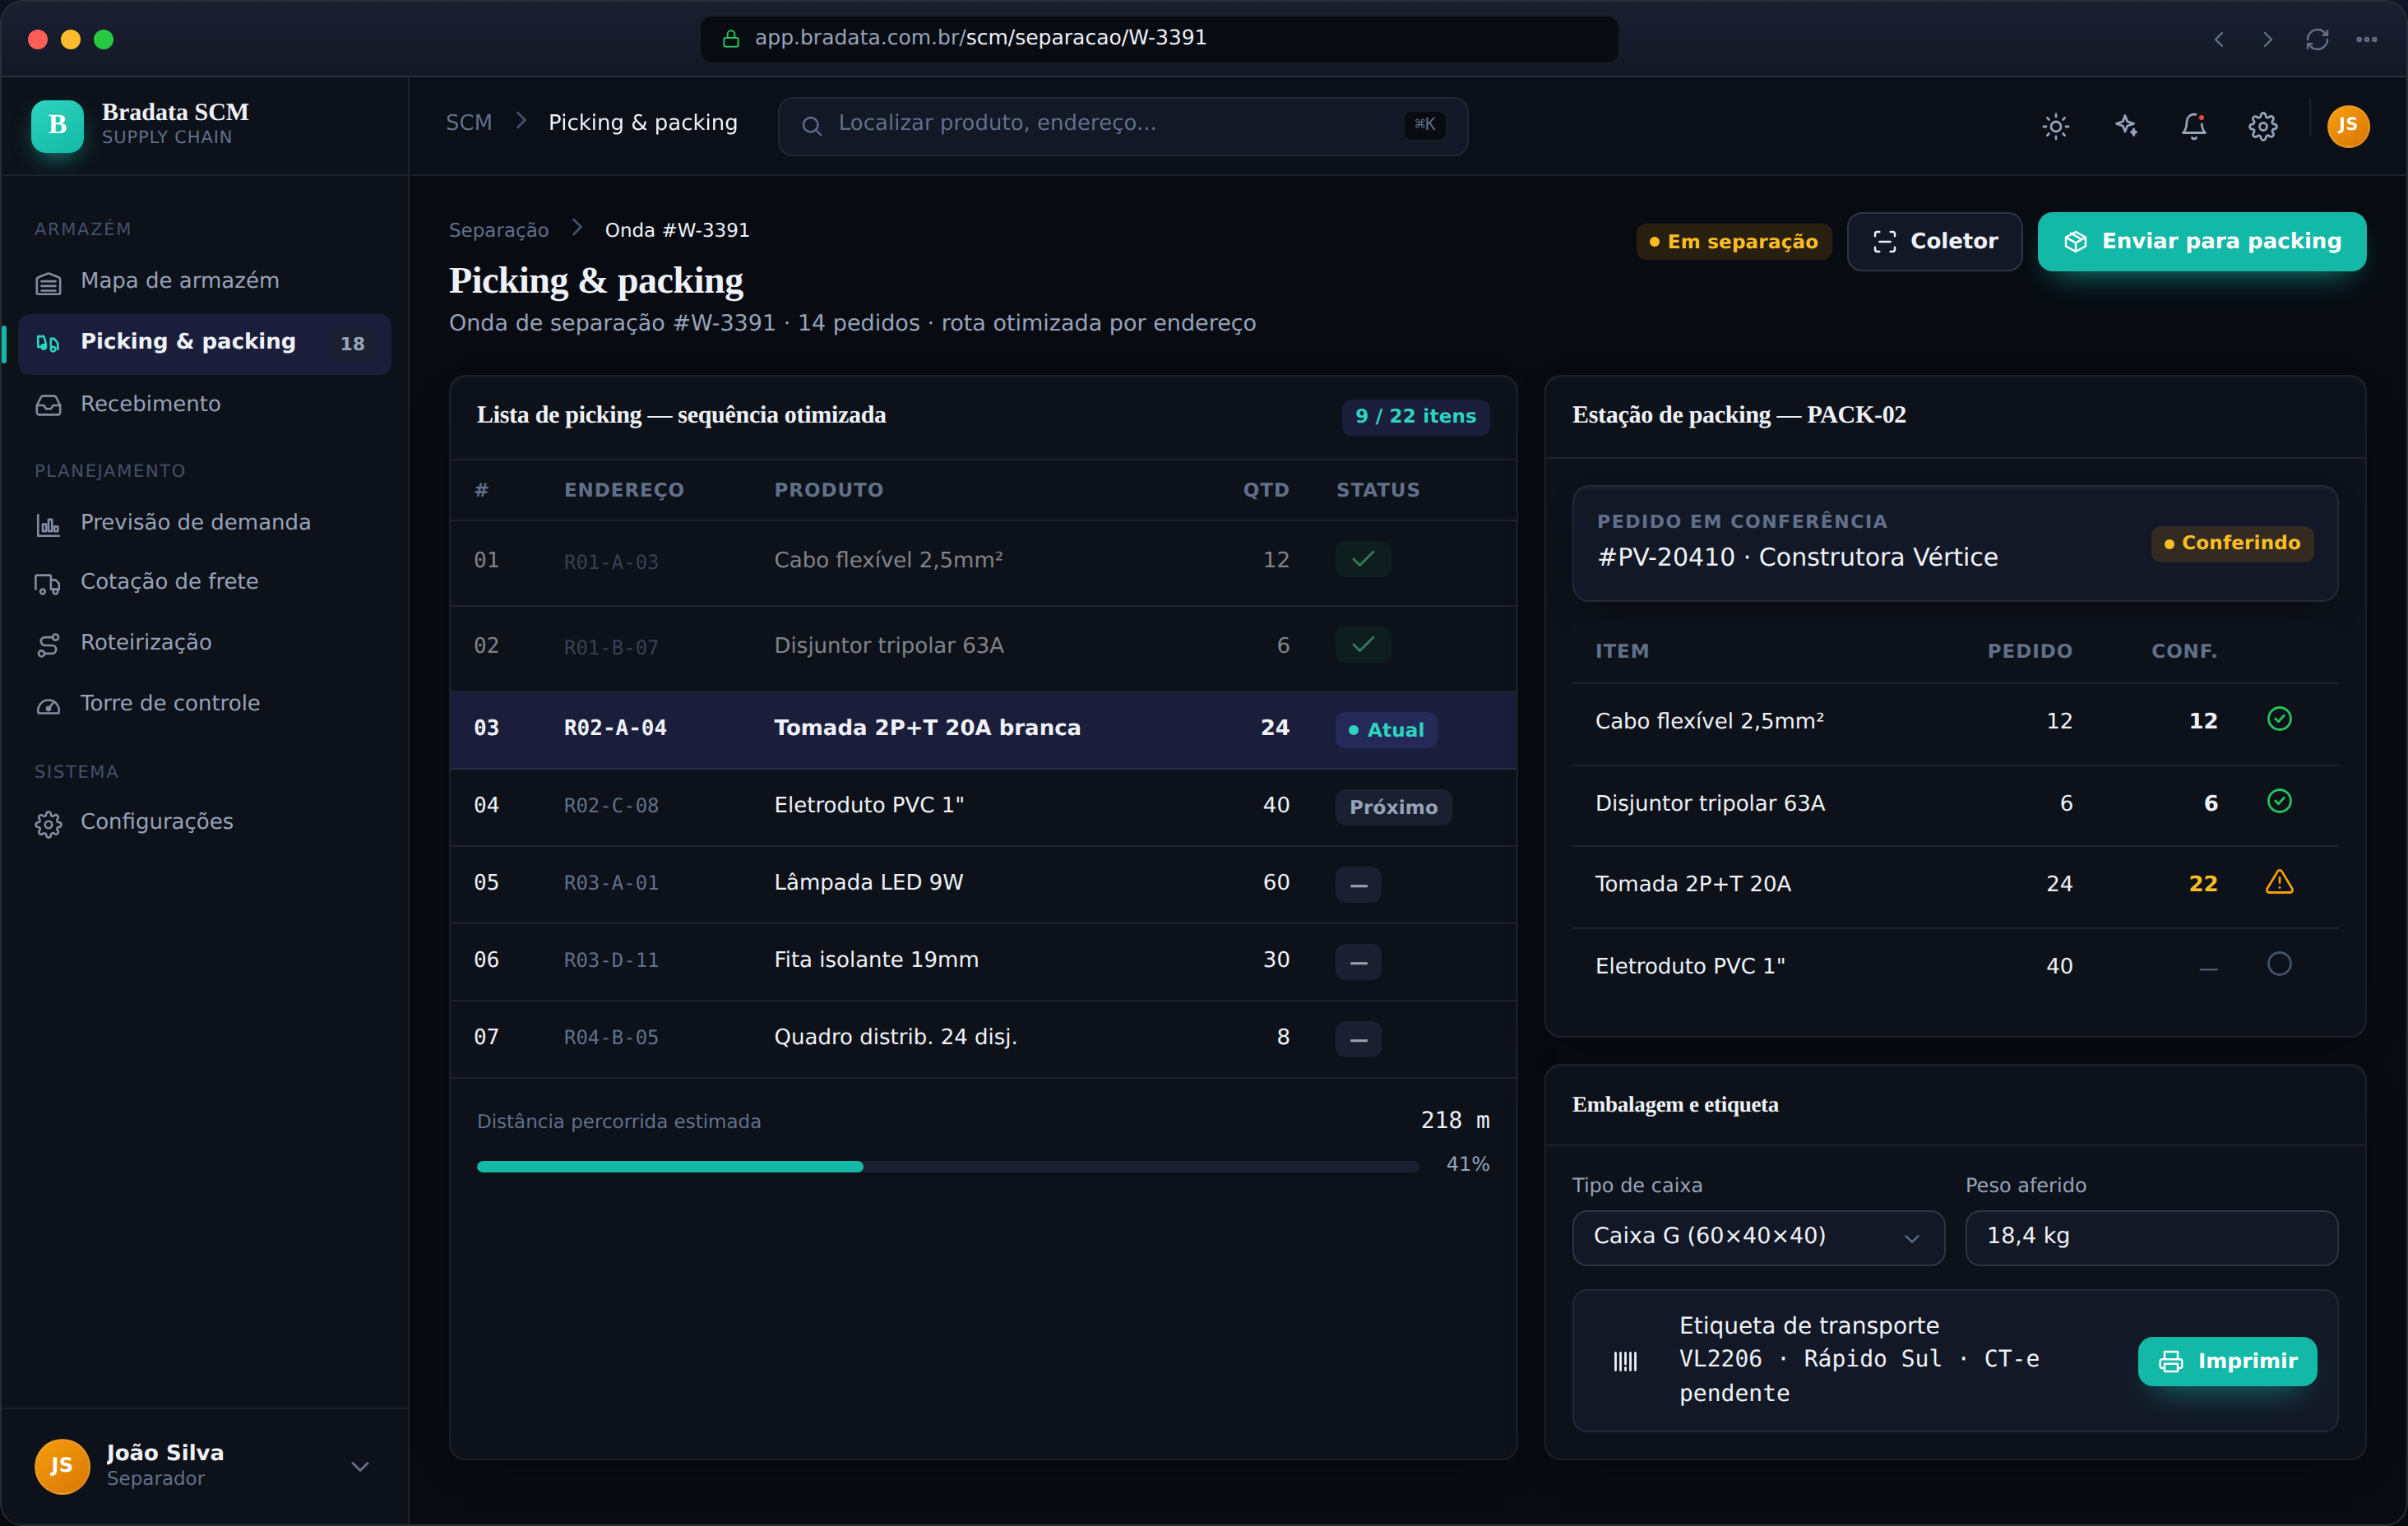Image resolution: width=2408 pixels, height=1526 pixels.
Task: Click the browser forward arrow
Action: point(2267,39)
